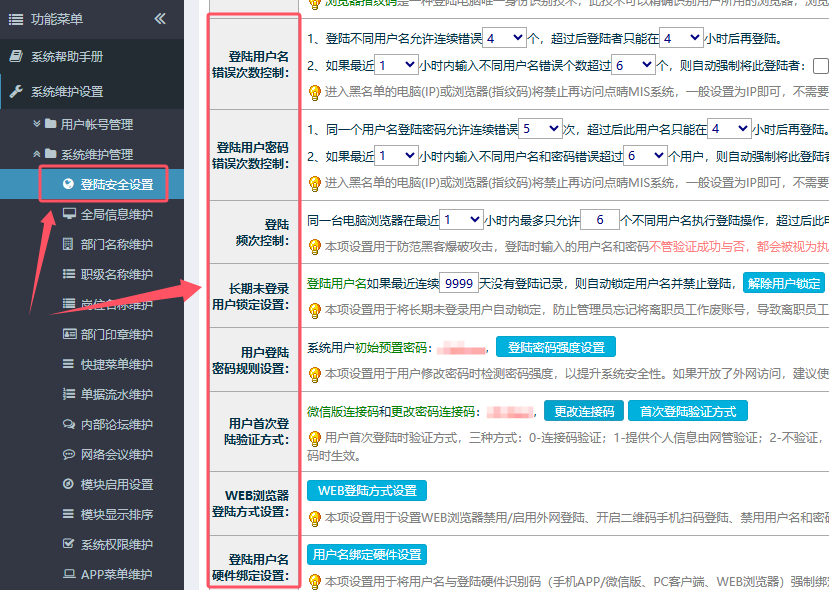Open WEB登陆方式设置
The width and height of the screenshot is (829, 590).
[367, 491]
